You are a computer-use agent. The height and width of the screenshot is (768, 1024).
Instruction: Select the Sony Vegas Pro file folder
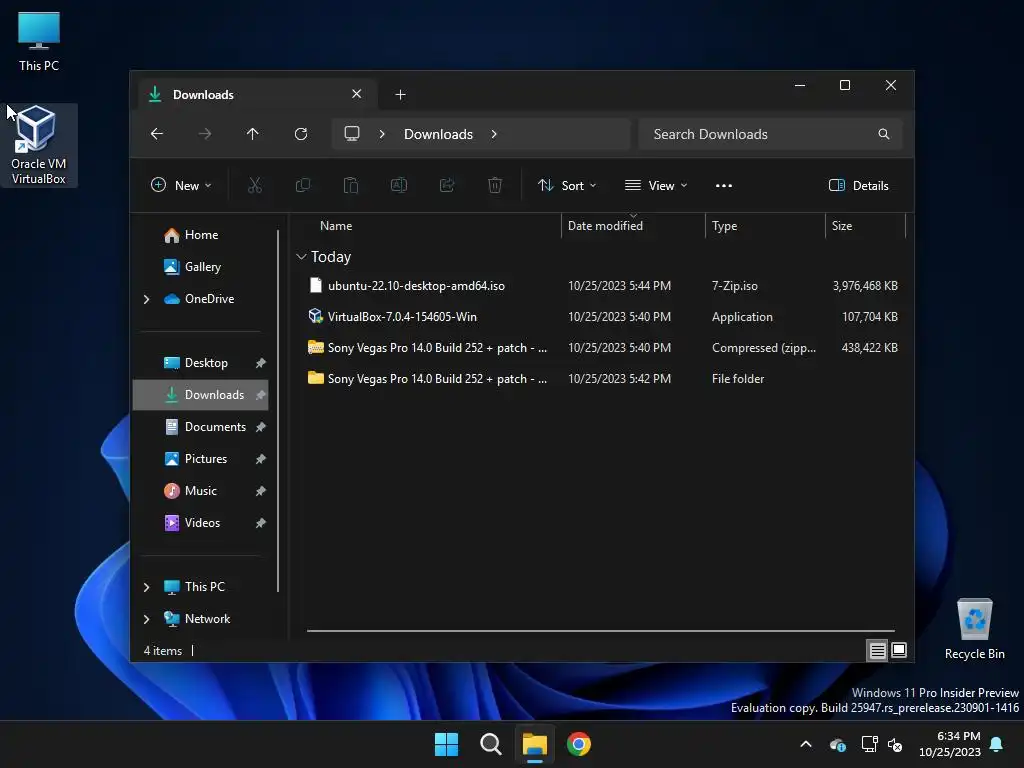click(602, 379)
